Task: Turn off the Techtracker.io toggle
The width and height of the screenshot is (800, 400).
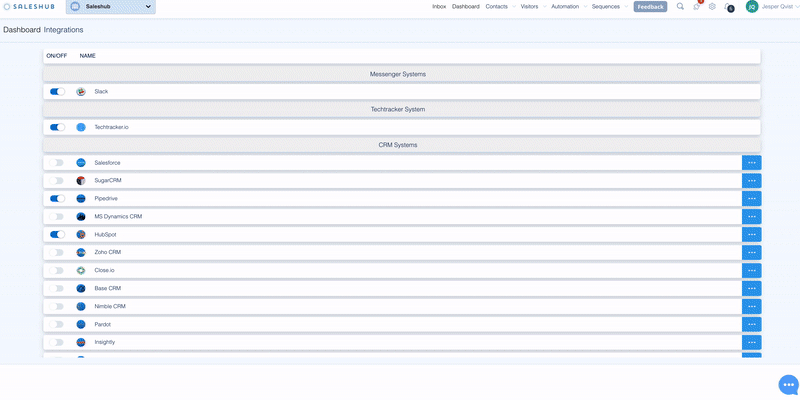Action: [57, 127]
